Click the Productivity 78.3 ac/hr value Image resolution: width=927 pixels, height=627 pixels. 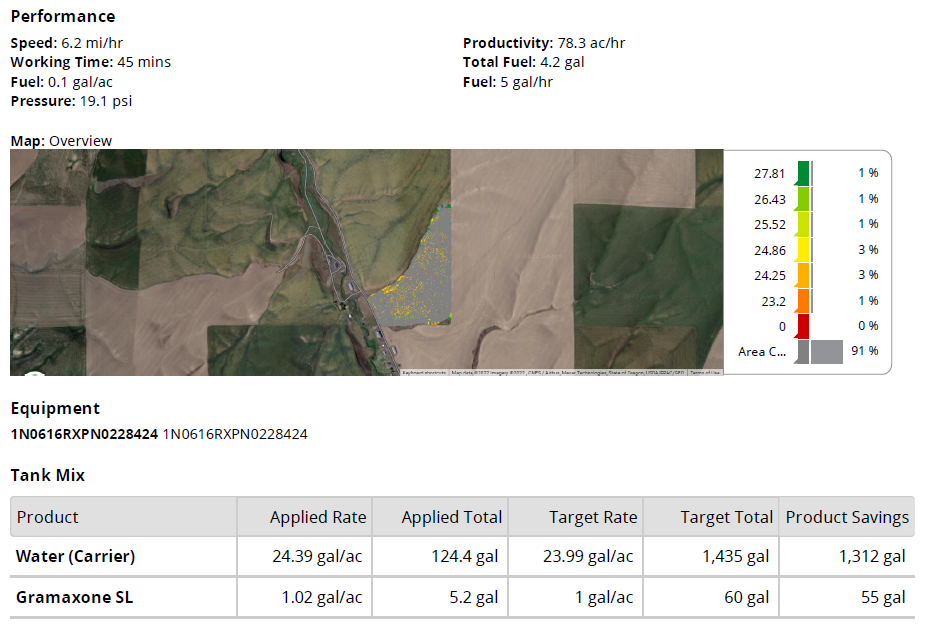[x=591, y=43]
